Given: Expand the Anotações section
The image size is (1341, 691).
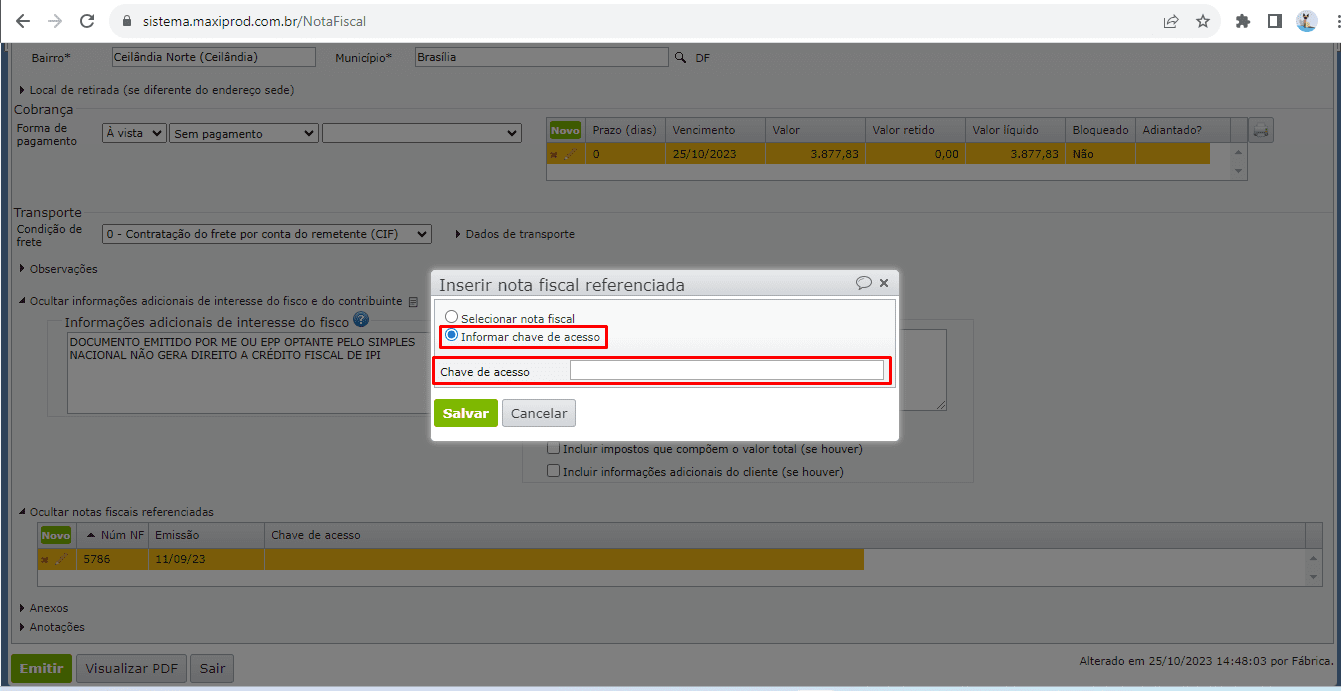Looking at the screenshot, I should click(52, 627).
